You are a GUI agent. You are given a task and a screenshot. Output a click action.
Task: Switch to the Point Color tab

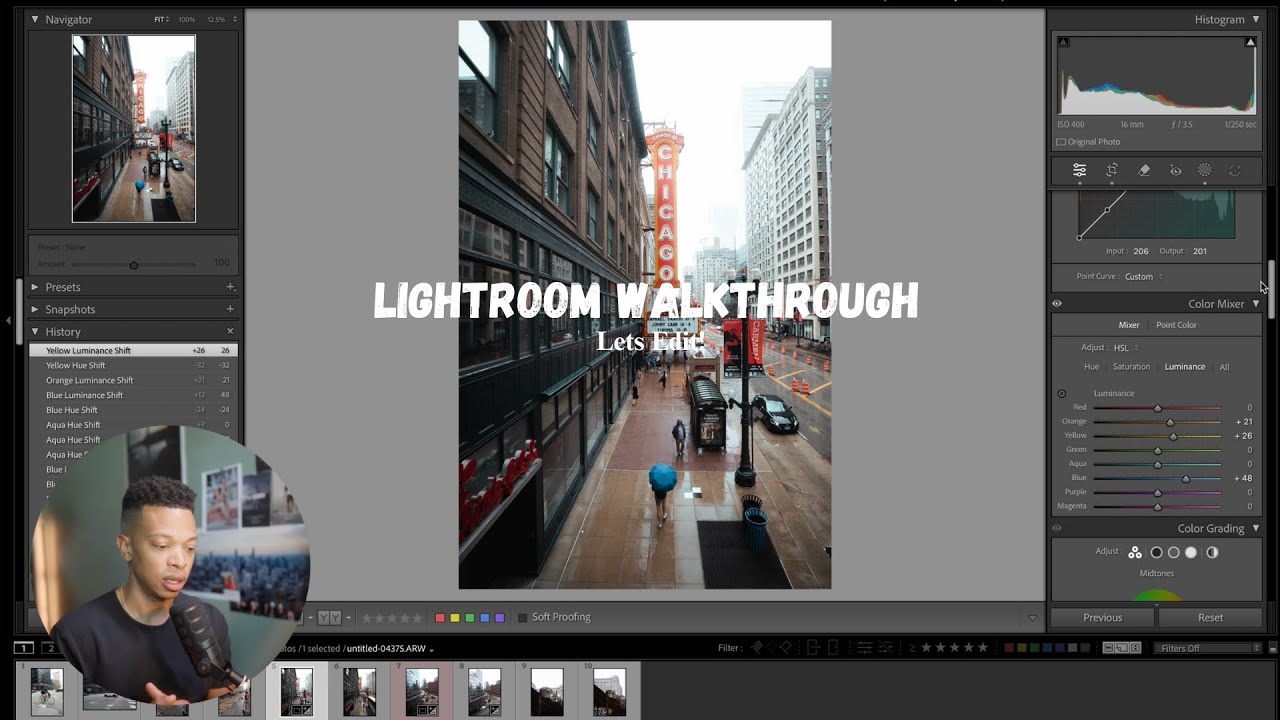point(1176,325)
